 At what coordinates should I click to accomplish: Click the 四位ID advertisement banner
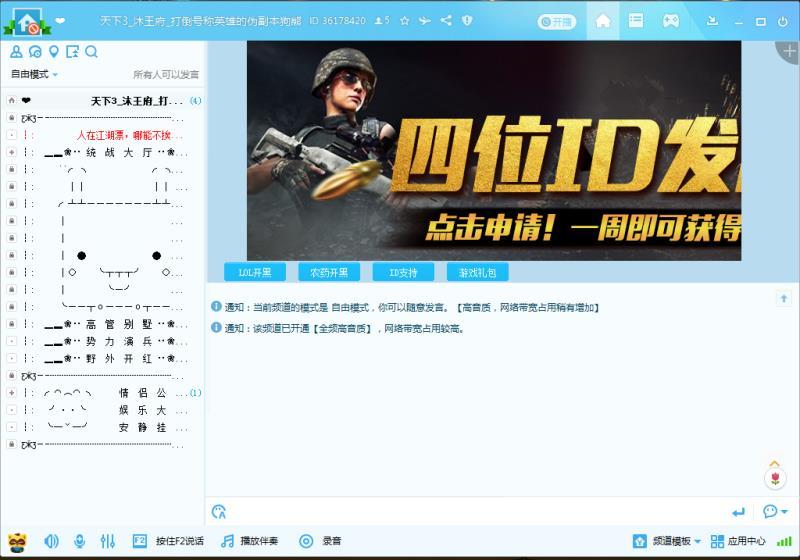click(x=494, y=150)
